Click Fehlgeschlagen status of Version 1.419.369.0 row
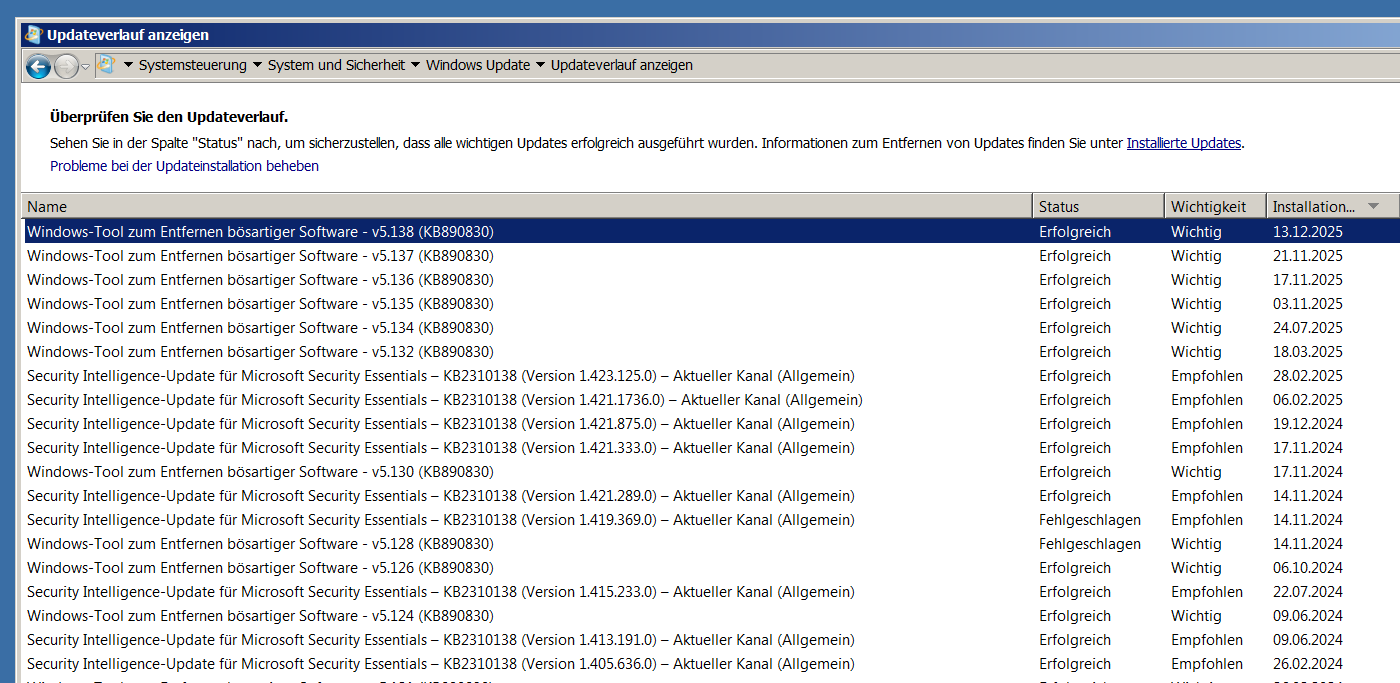 click(x=1090, y=520)
